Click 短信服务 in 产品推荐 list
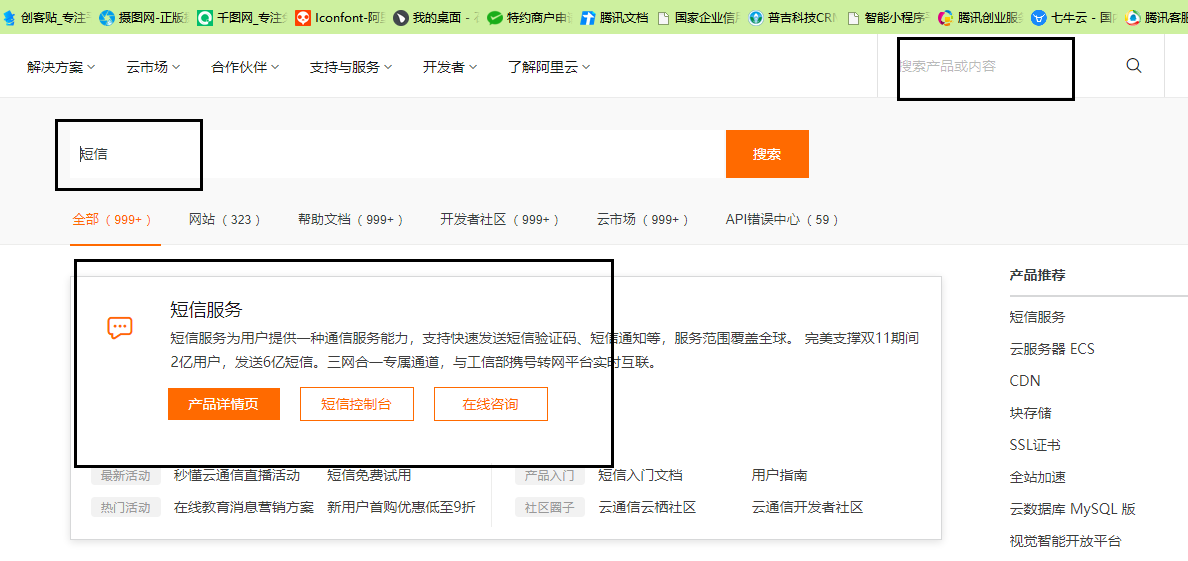Image resolution: width=1188 pixels, height=561 pixels. tap(1037, 317)
